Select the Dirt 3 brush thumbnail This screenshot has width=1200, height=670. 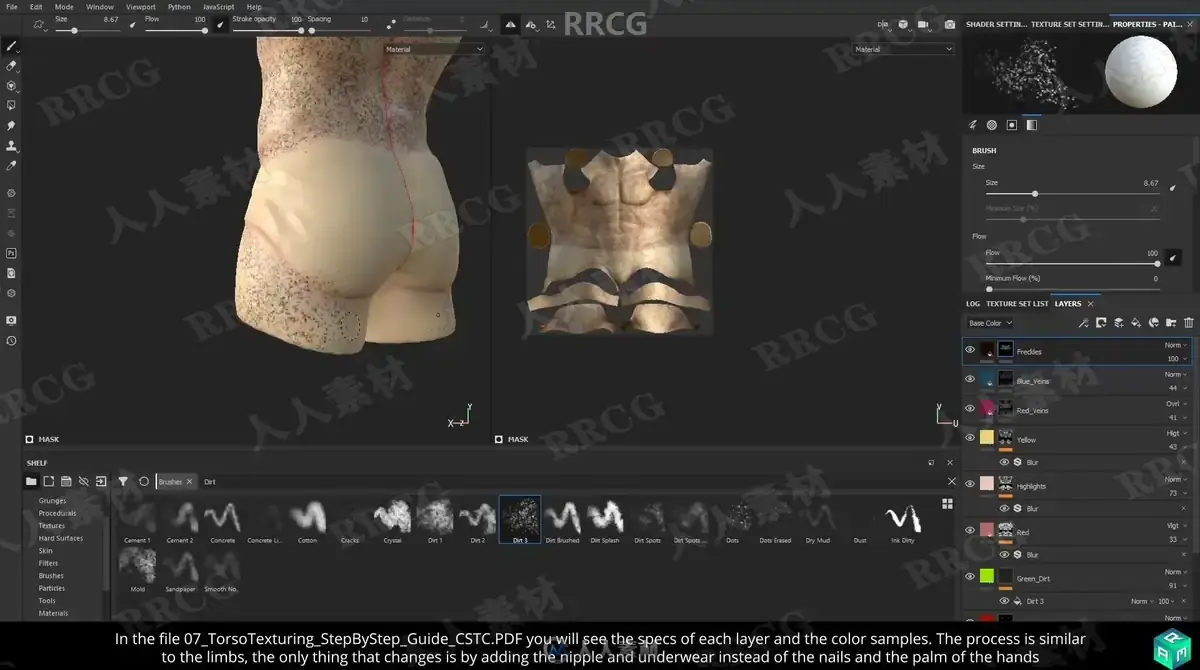pyautogui.click(x=520, y=521)
